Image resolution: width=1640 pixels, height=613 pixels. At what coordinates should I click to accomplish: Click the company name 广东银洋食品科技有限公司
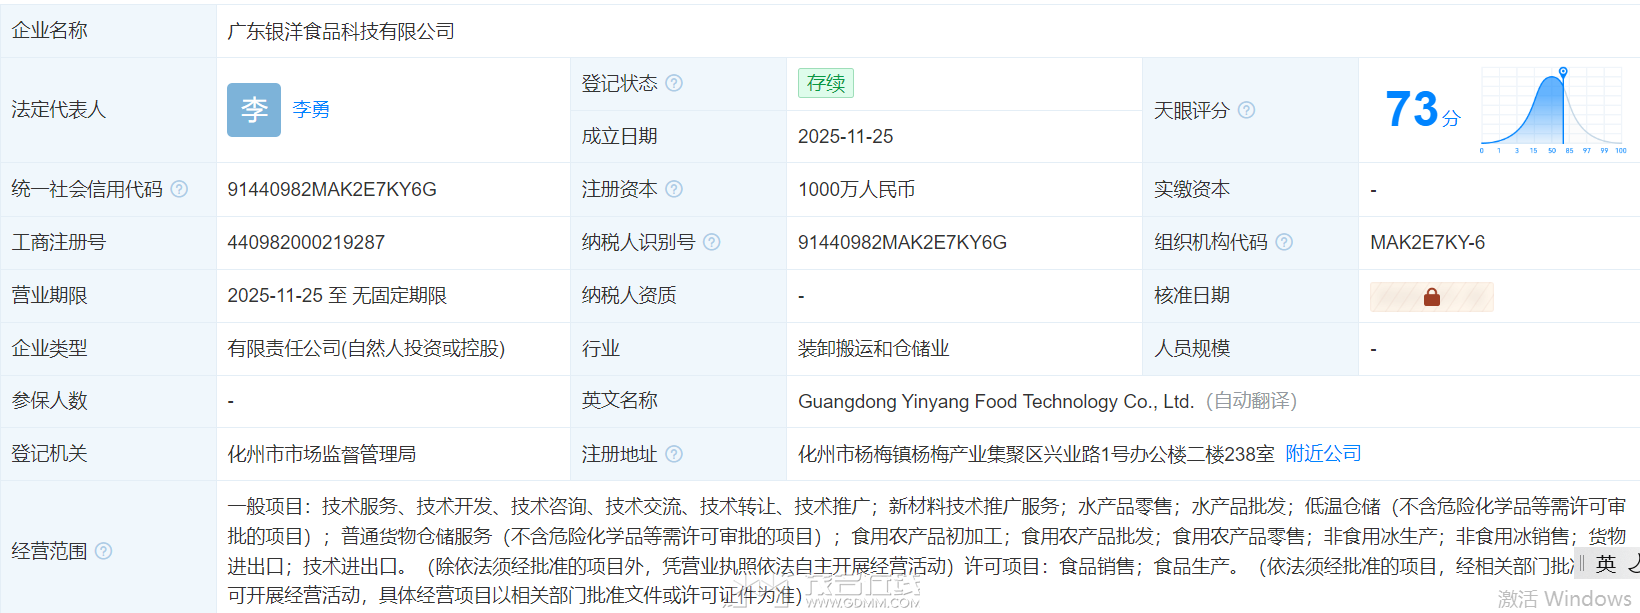(x=341, y=32)
